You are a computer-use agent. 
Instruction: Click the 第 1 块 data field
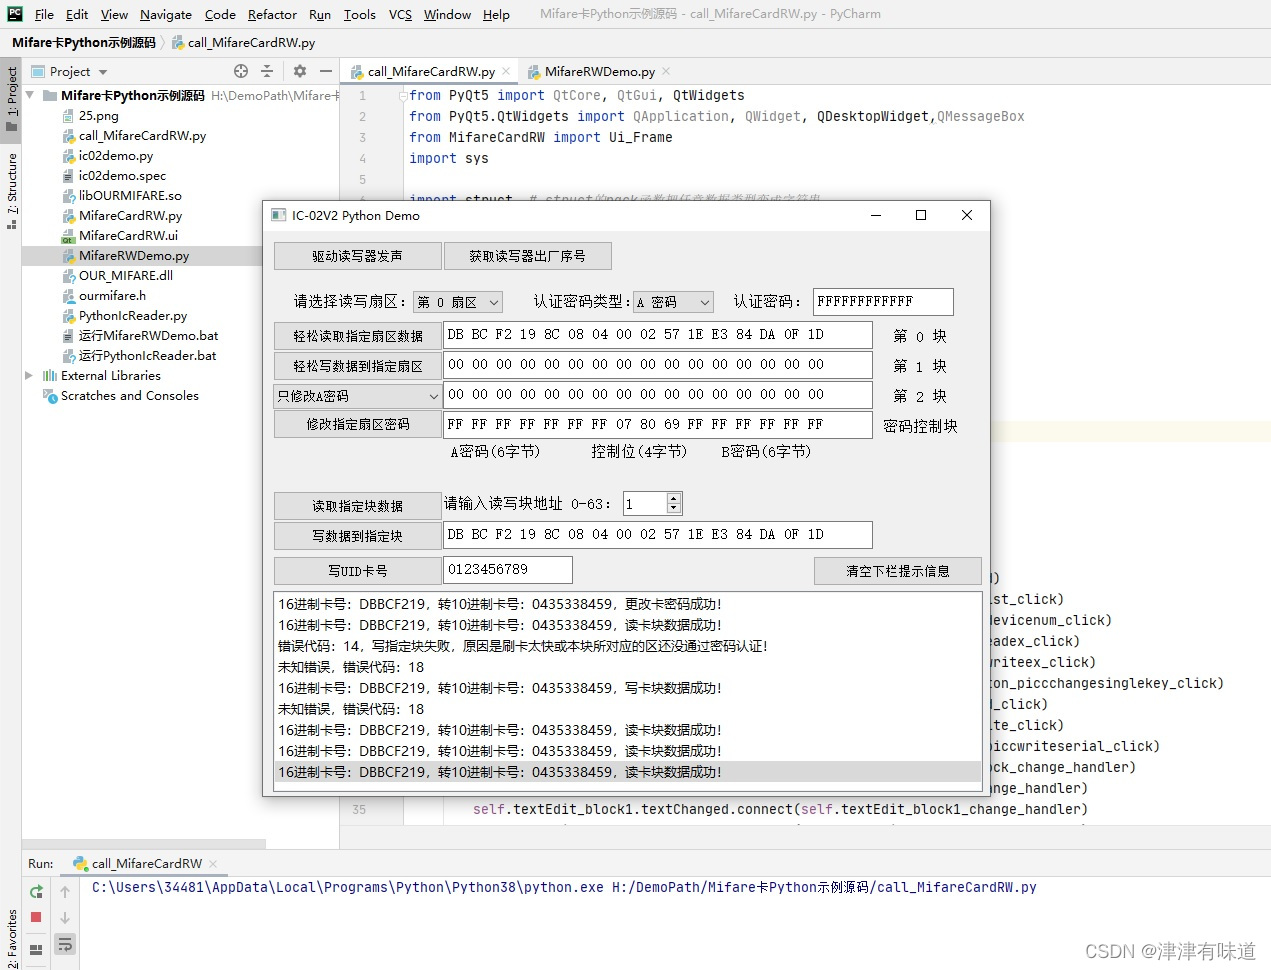point(658,365)
